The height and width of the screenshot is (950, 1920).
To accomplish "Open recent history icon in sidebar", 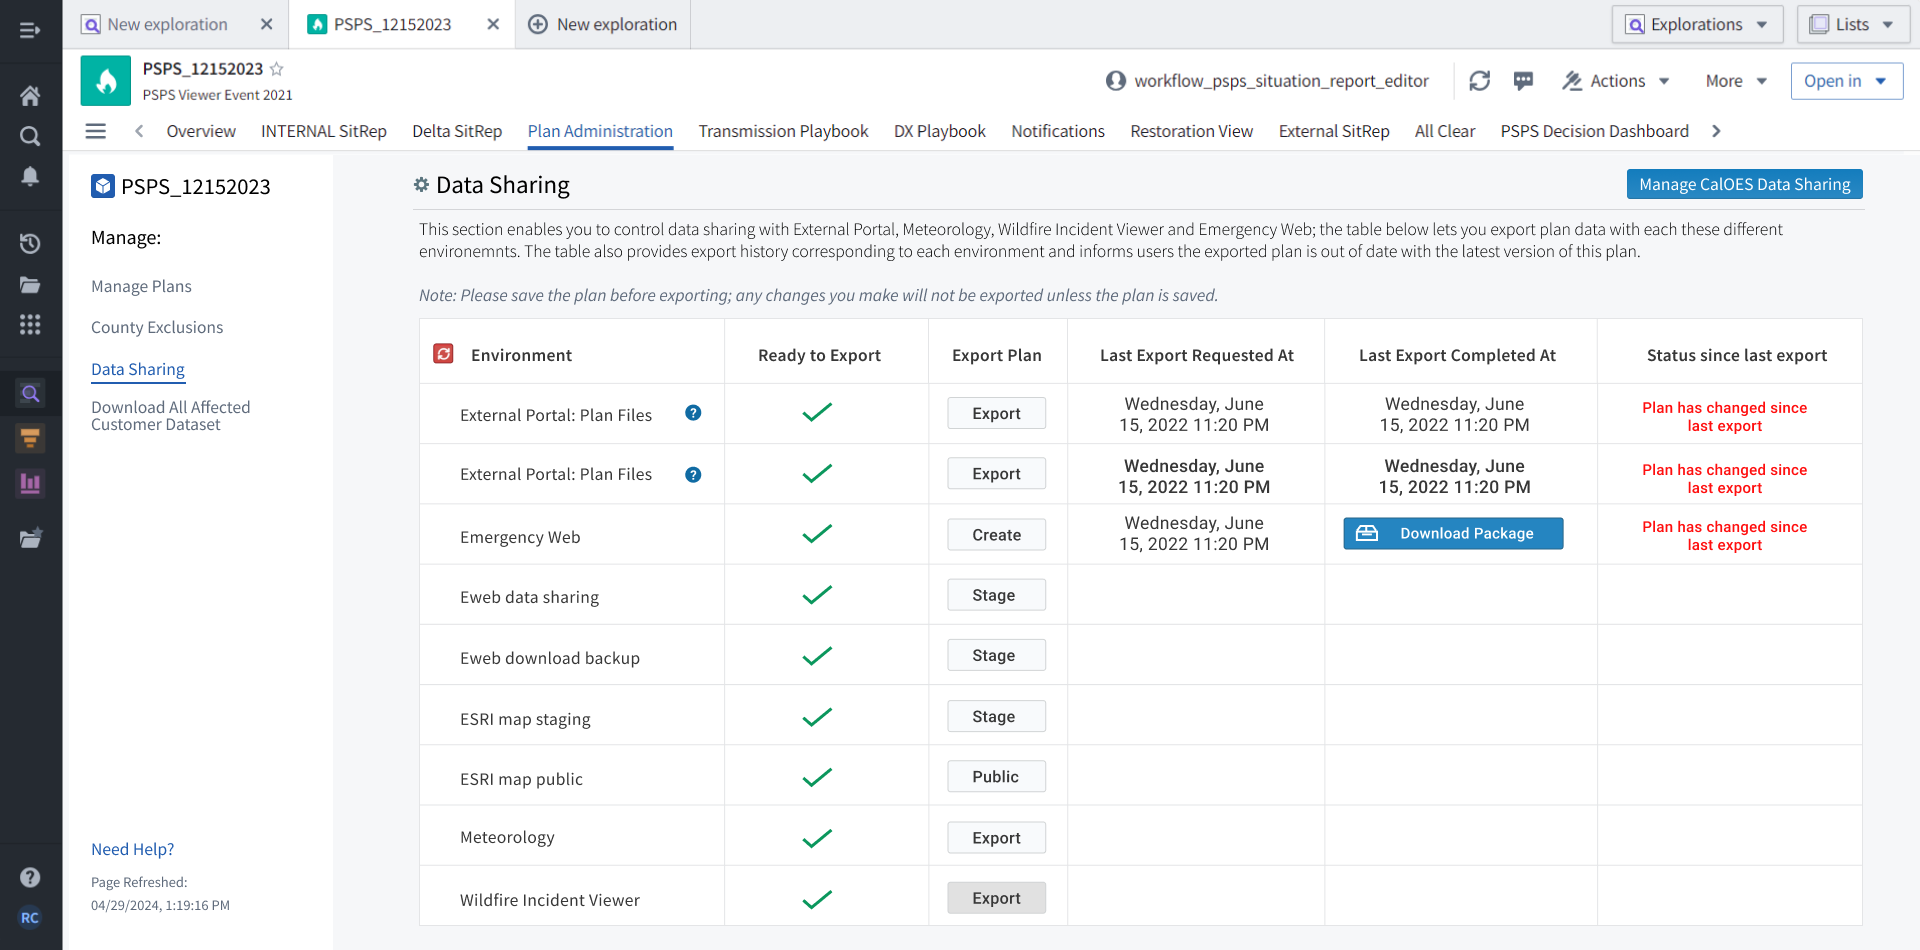I will pyautogui.click(x=30, y=243).
